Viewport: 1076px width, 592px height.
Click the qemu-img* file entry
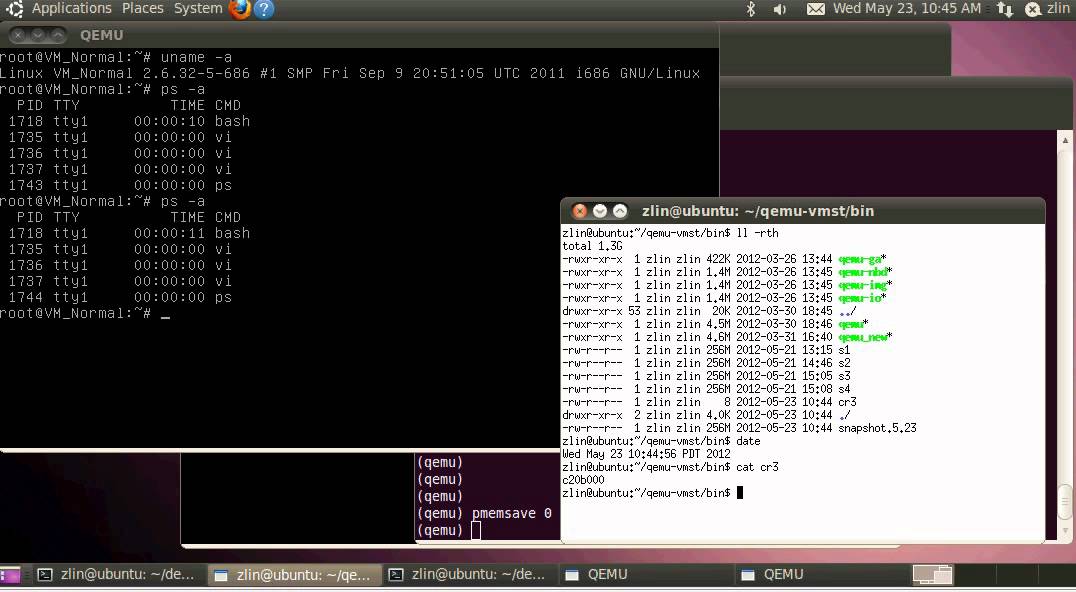pyautogui.click(x=865, y=285)
